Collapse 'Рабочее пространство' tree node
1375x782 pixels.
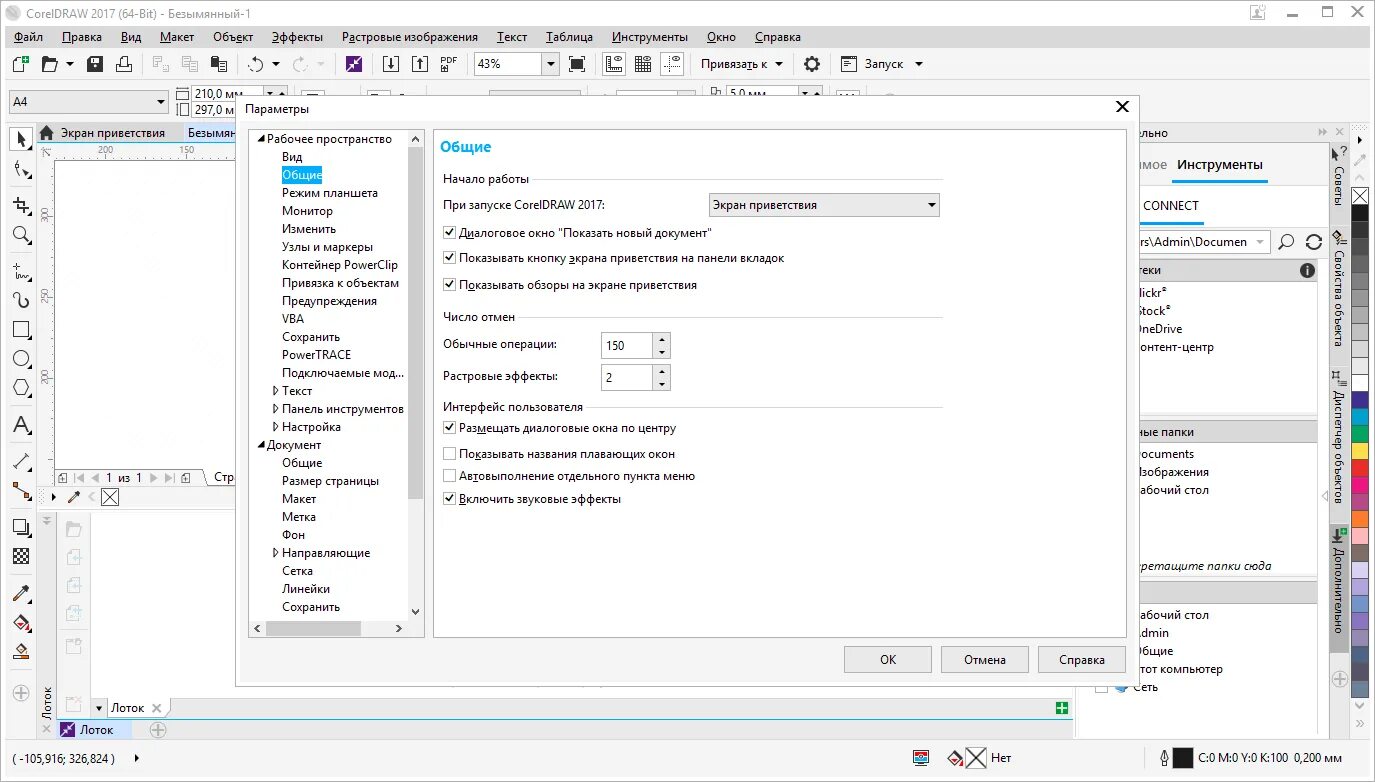(x=261, y=139)
